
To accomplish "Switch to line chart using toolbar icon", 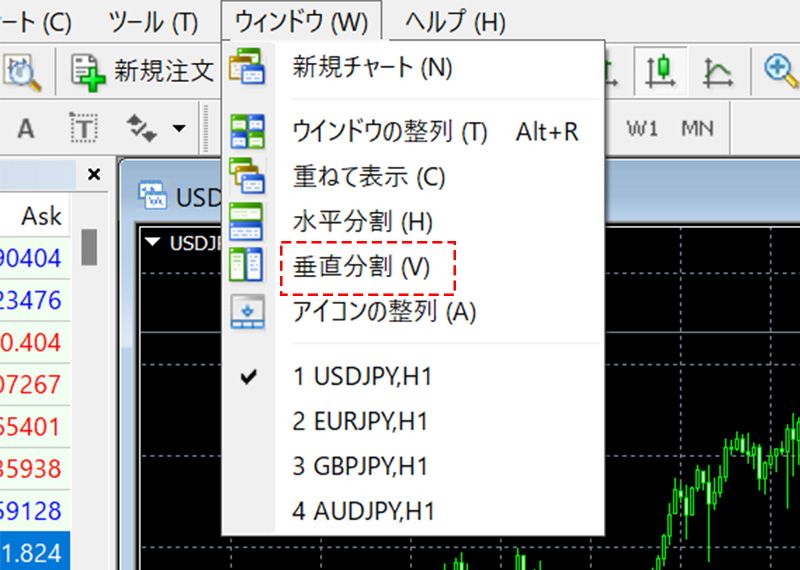I will point(717,71).
